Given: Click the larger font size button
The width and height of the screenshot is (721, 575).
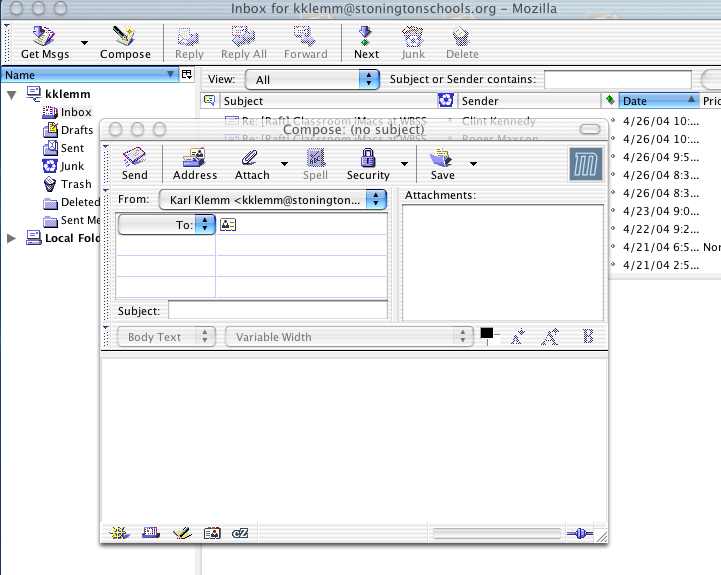Looking at the screenshot, I should (x=549, y=337).
